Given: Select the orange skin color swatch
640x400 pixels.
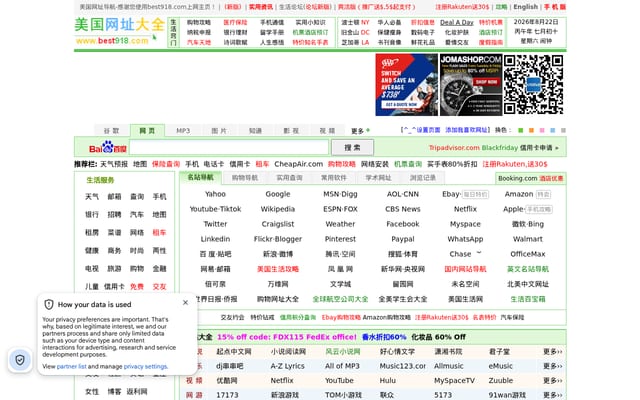Looking at the screenshot, I should [x=531, y=131].
